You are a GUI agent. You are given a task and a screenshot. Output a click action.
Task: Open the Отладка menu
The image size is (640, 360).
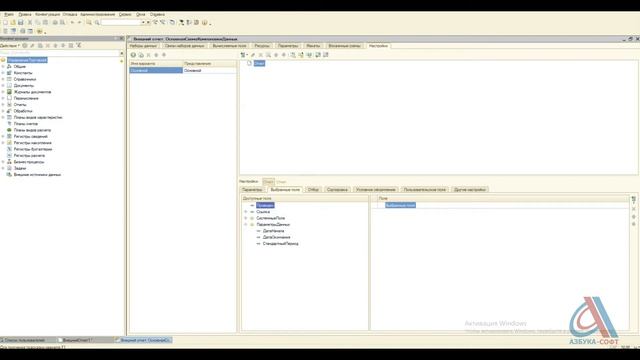70,14
